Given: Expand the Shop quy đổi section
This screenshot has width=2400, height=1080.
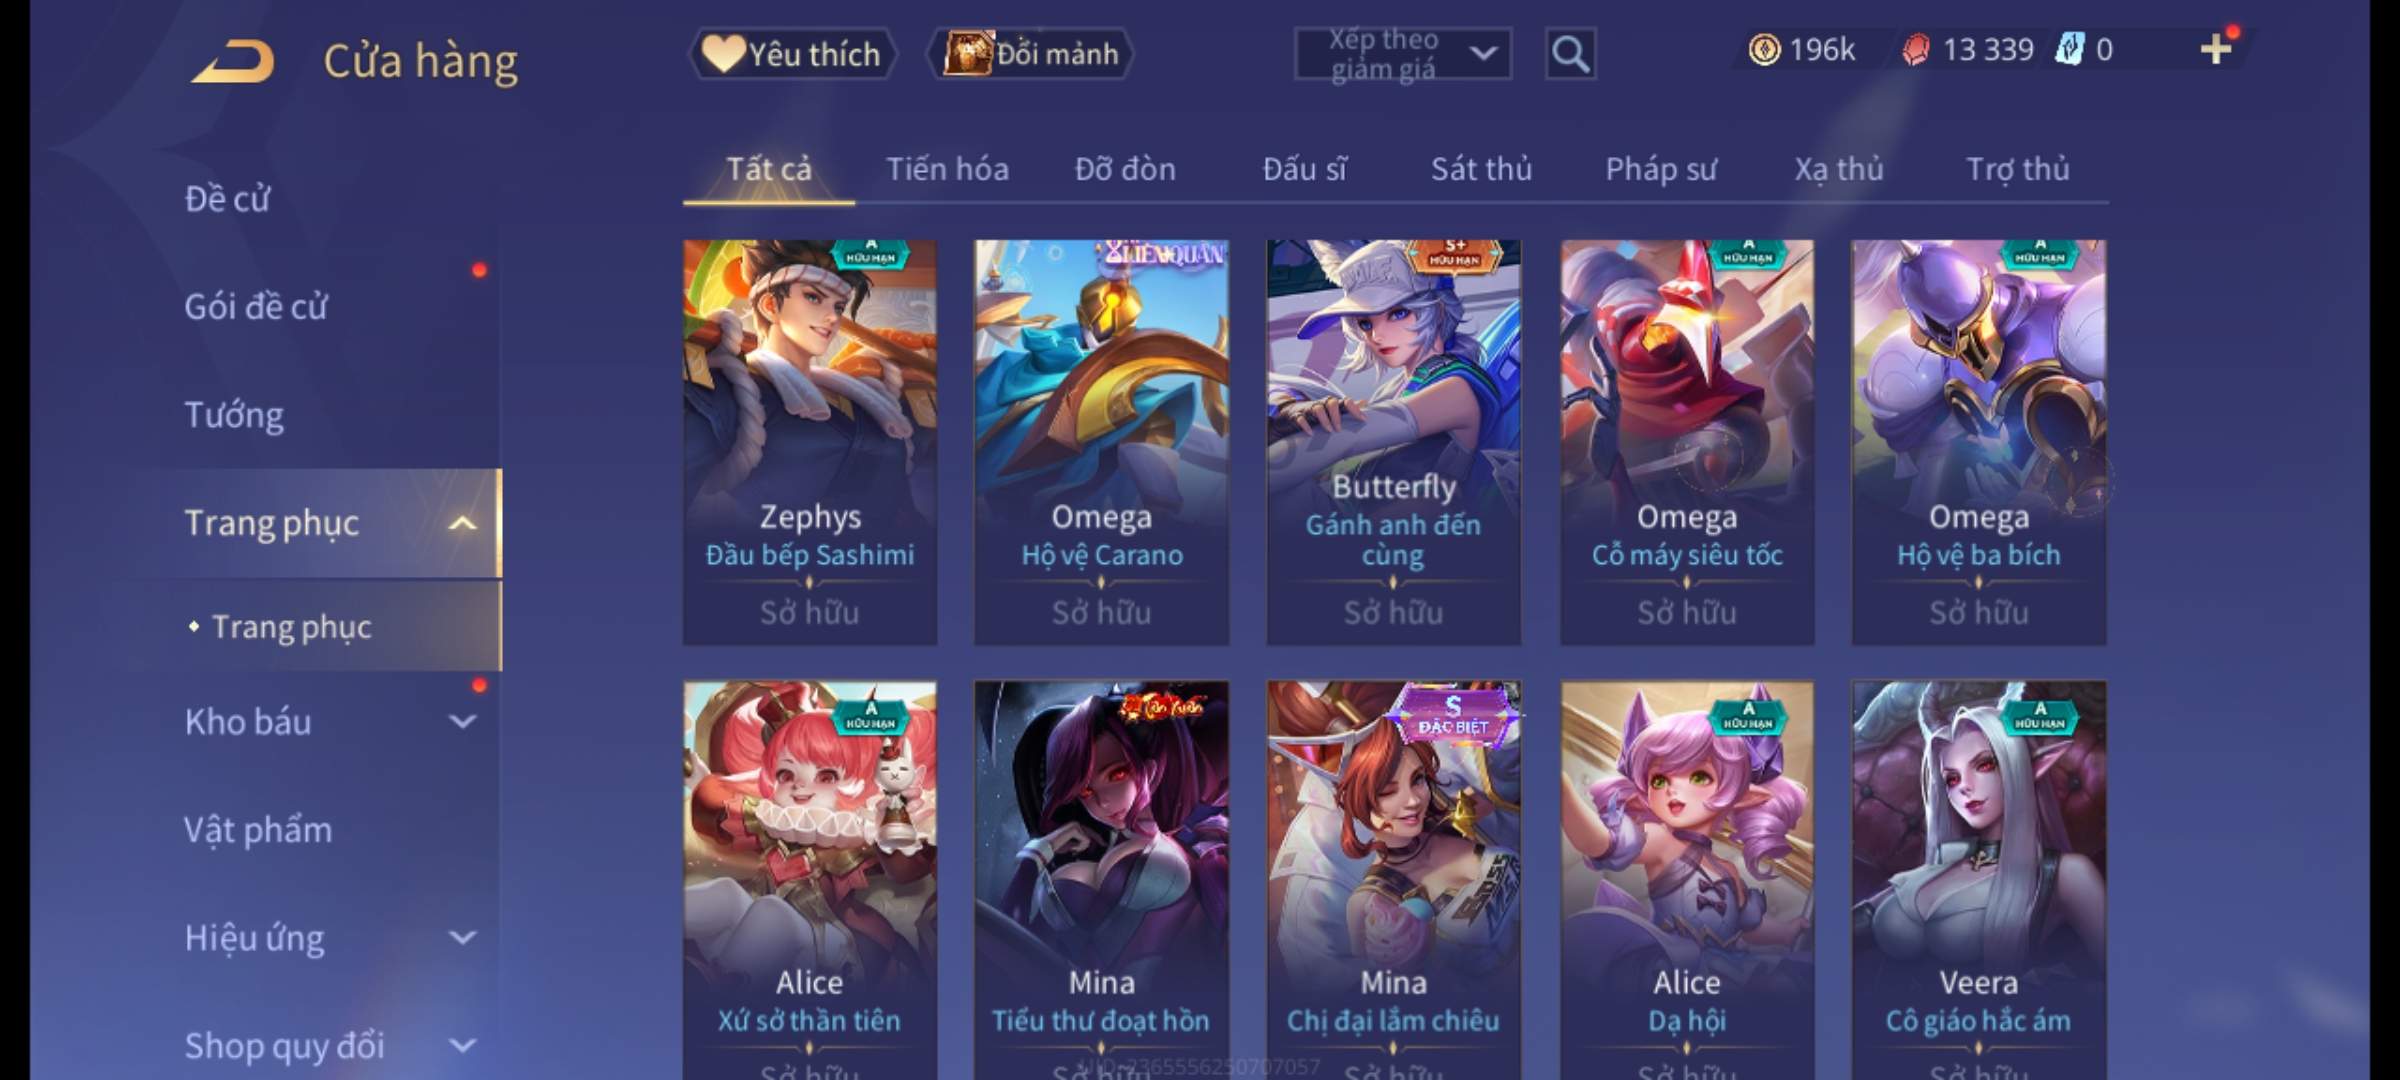Looking at the screenshot, I should tap(462, 1046).
